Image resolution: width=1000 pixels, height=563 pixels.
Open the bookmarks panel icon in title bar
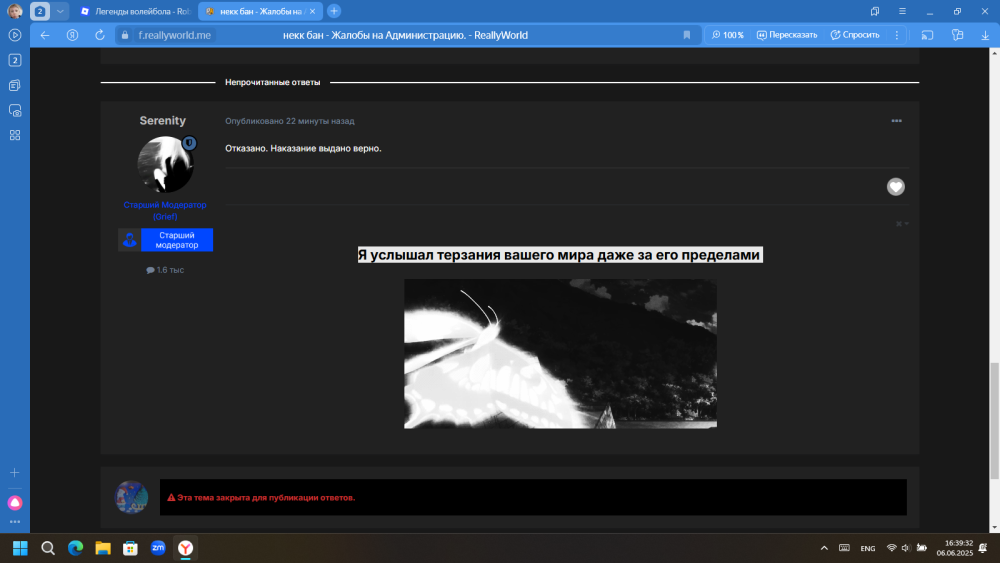[875, 11]
